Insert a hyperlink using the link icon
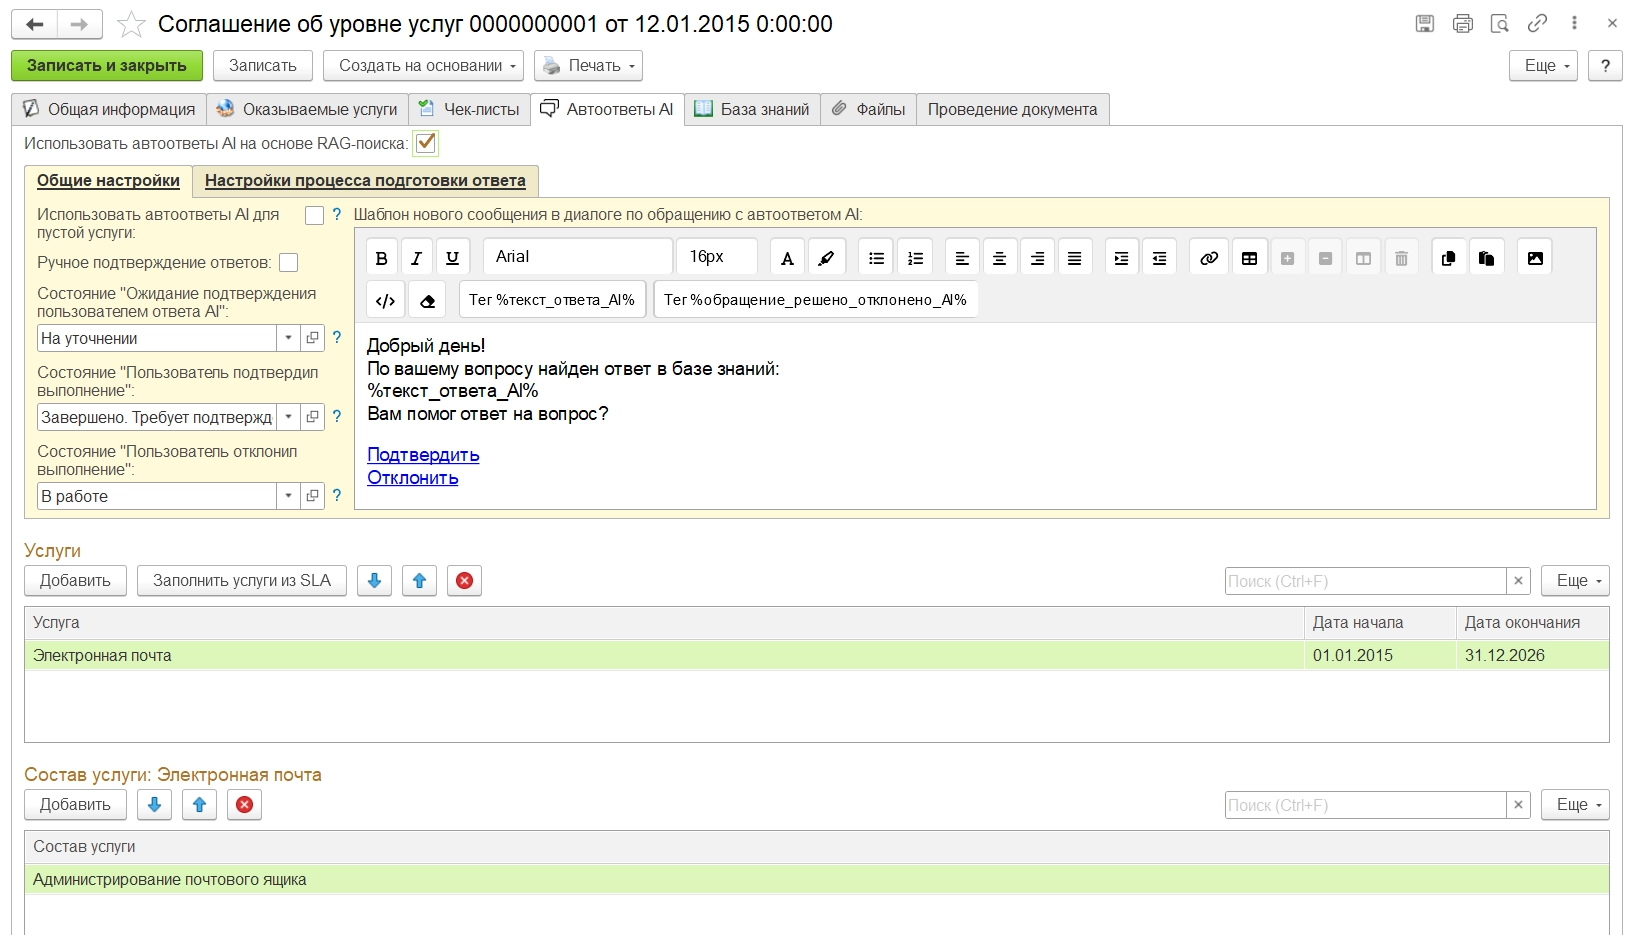Image resolution: width=1630 pixels, height=937 pixels. pos(1209,258)
